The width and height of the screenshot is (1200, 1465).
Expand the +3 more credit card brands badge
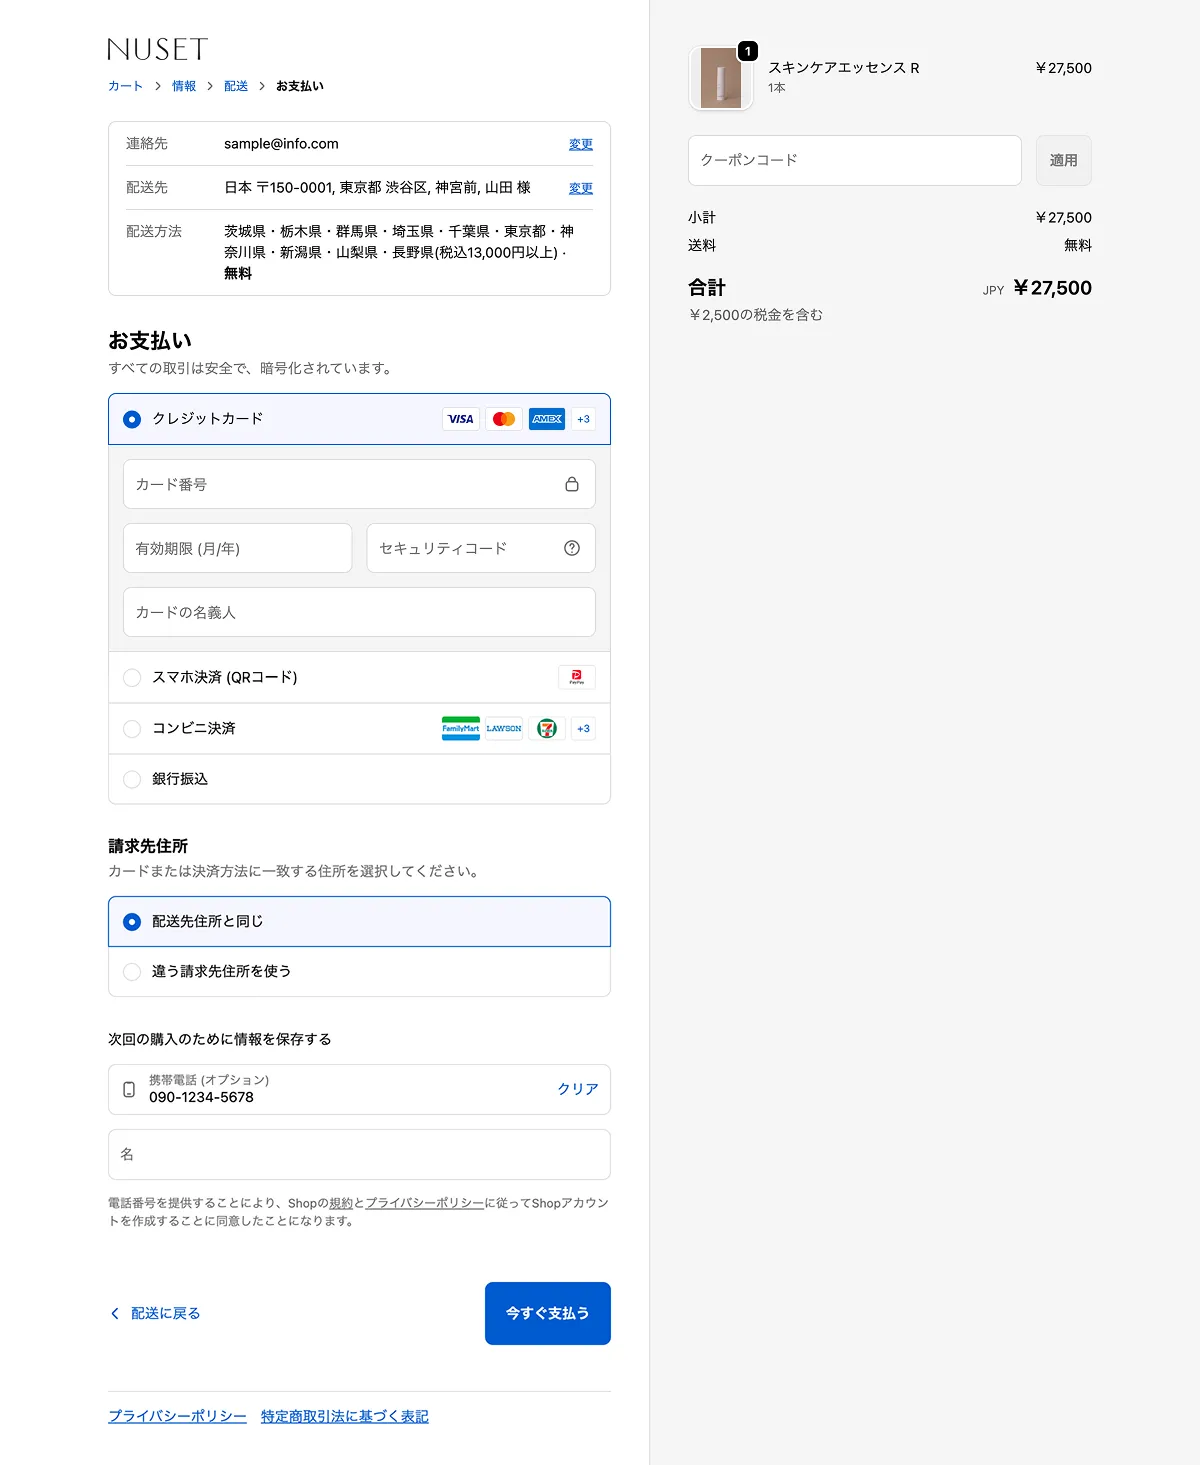coord(583,419)
